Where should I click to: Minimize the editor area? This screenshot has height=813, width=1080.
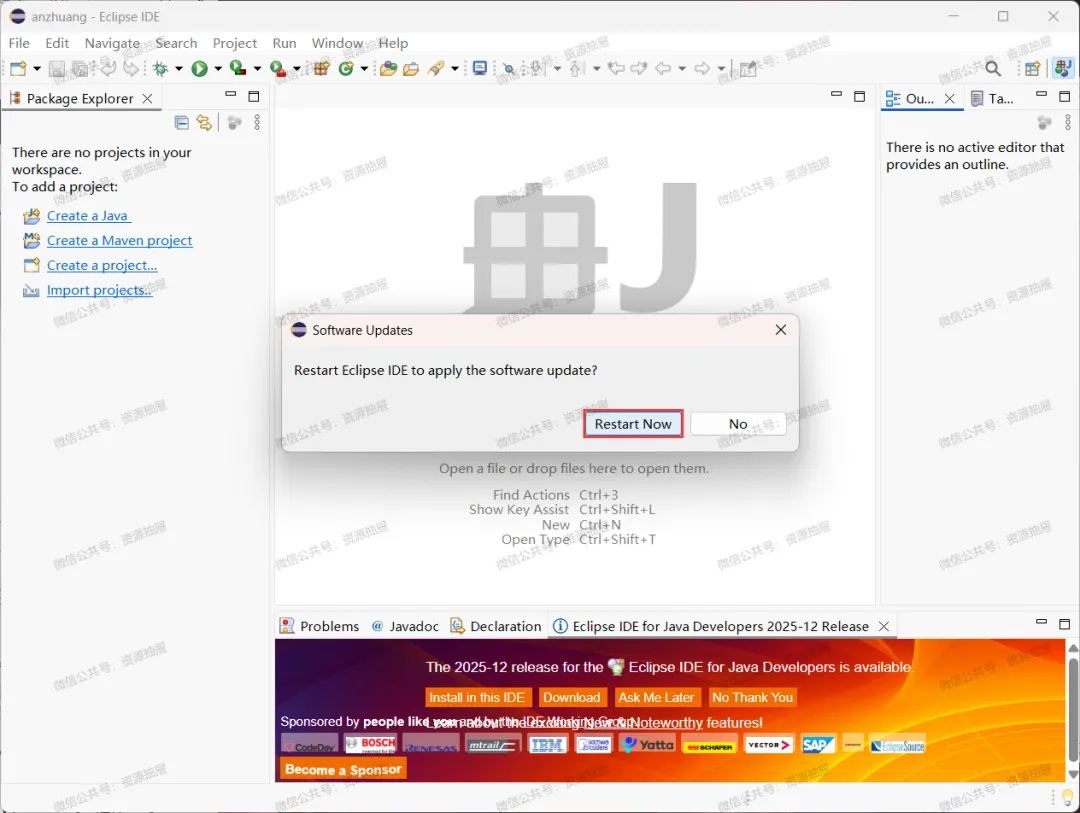[x=836, y=95]
